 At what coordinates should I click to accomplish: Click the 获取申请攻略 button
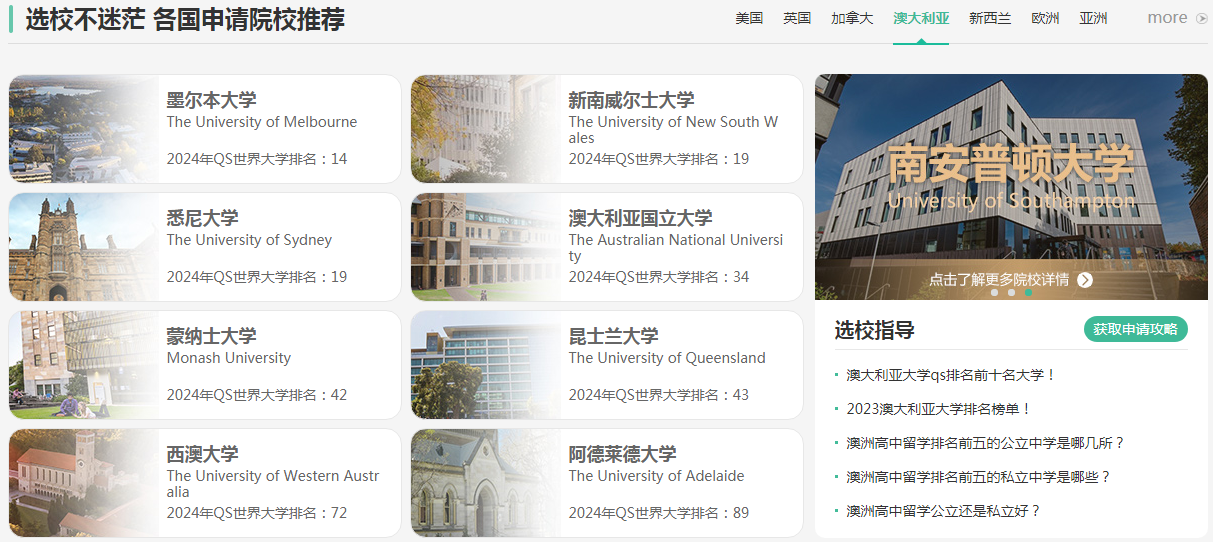point(1135,329)
